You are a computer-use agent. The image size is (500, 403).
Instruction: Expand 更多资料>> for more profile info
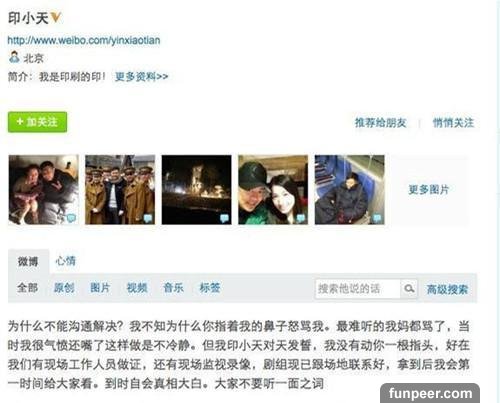(141, 77)
